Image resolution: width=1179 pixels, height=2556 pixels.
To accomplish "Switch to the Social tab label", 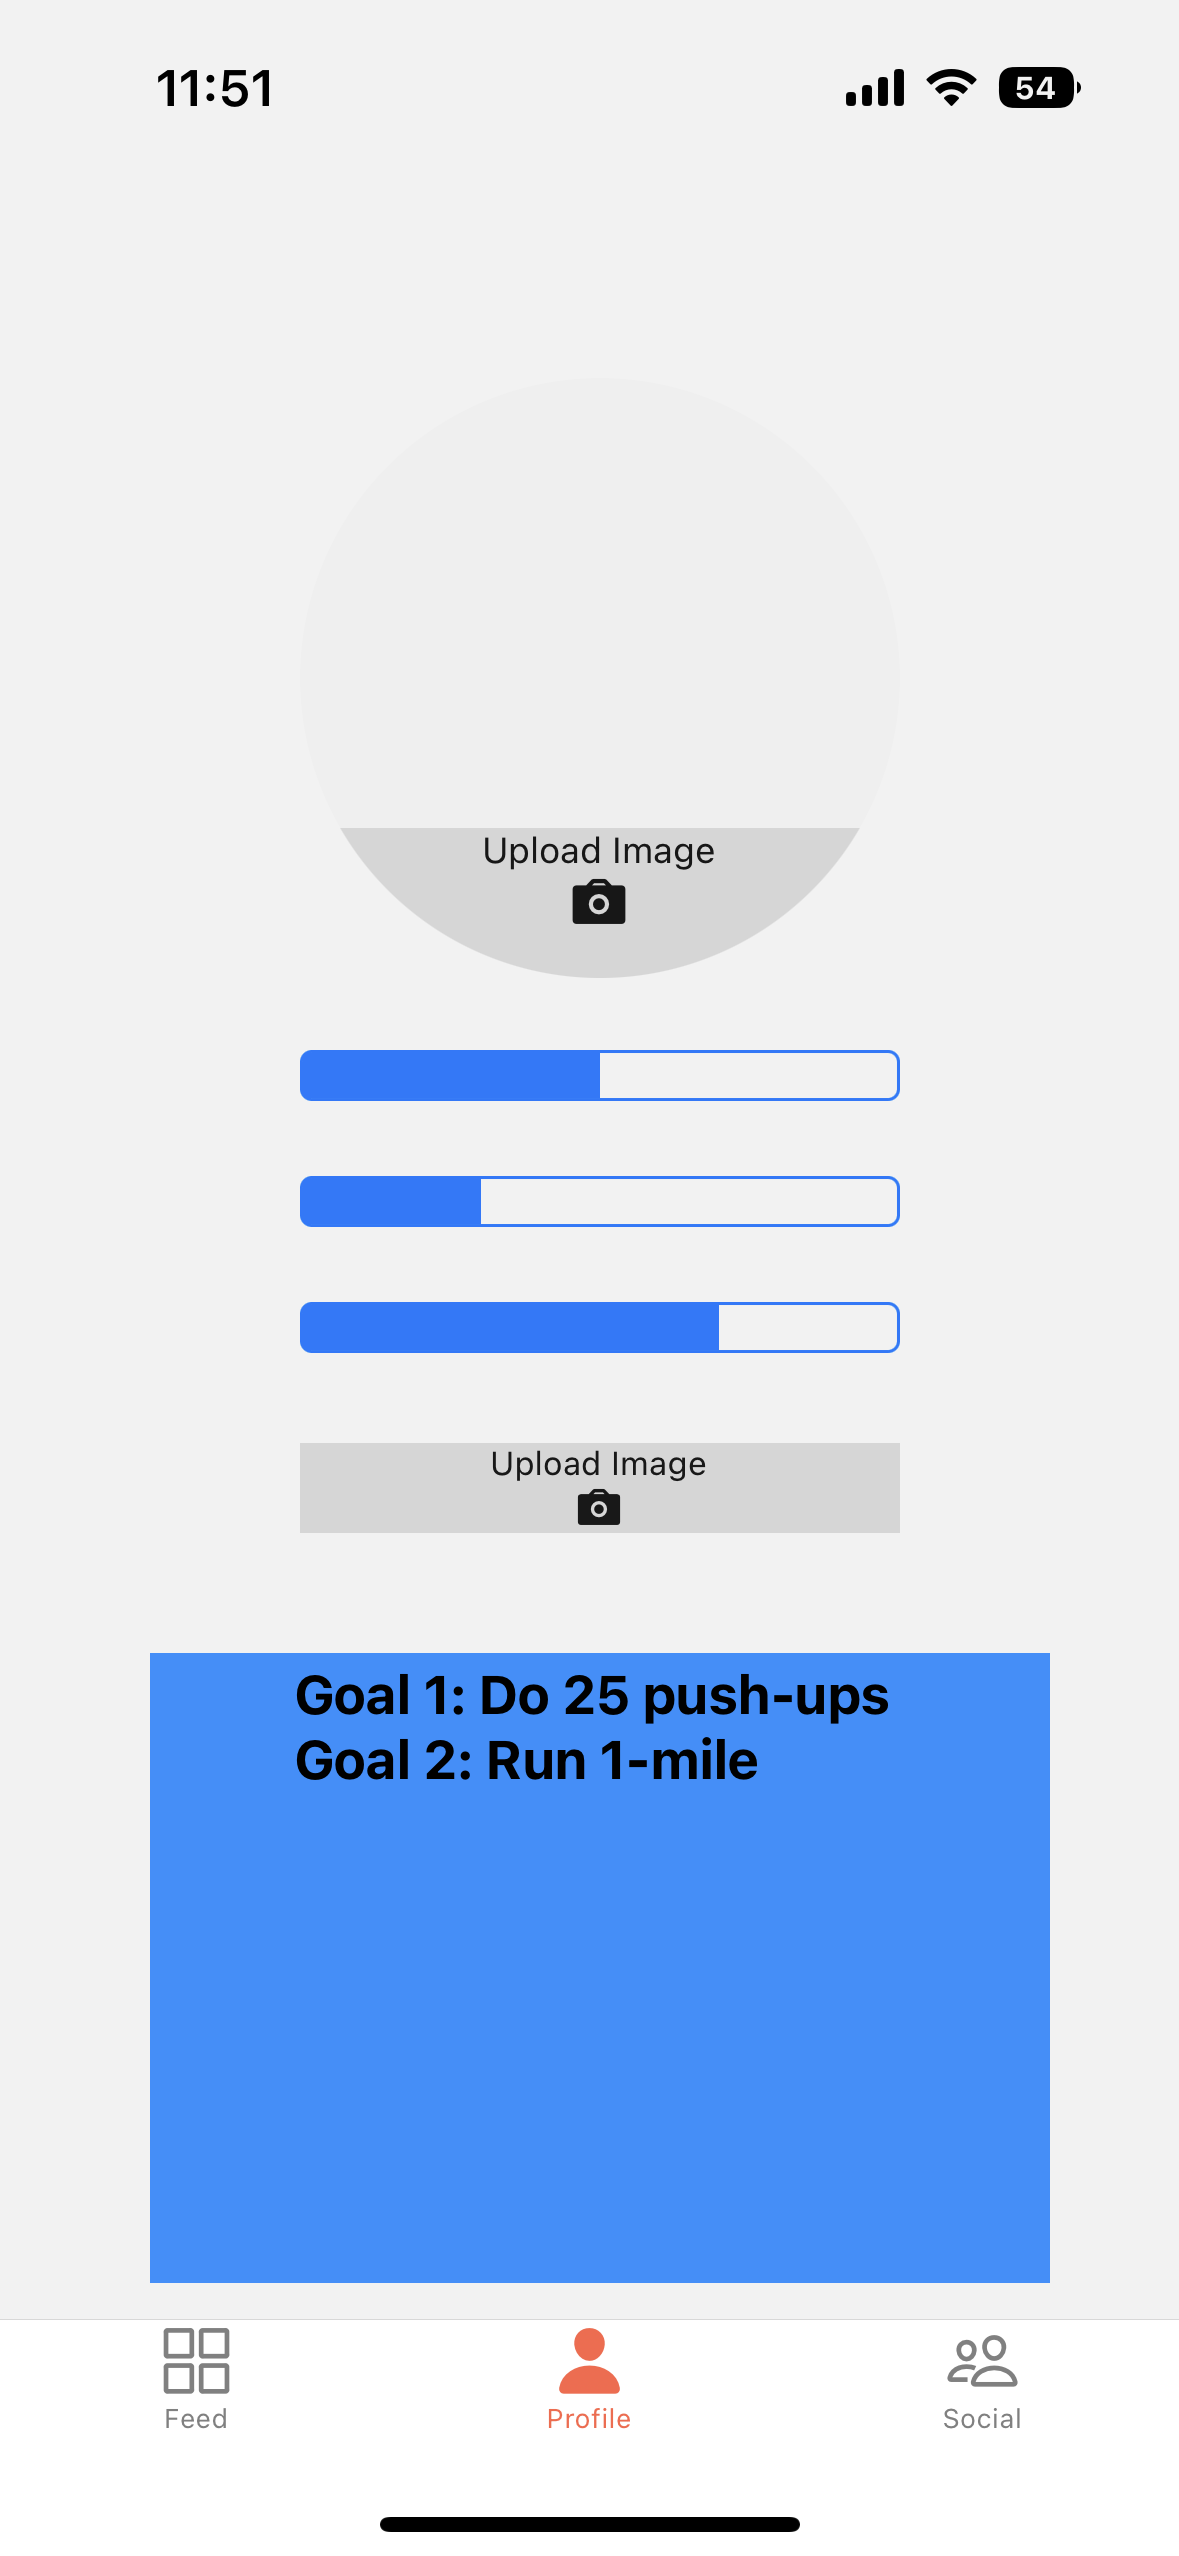I will (982, 2419).
